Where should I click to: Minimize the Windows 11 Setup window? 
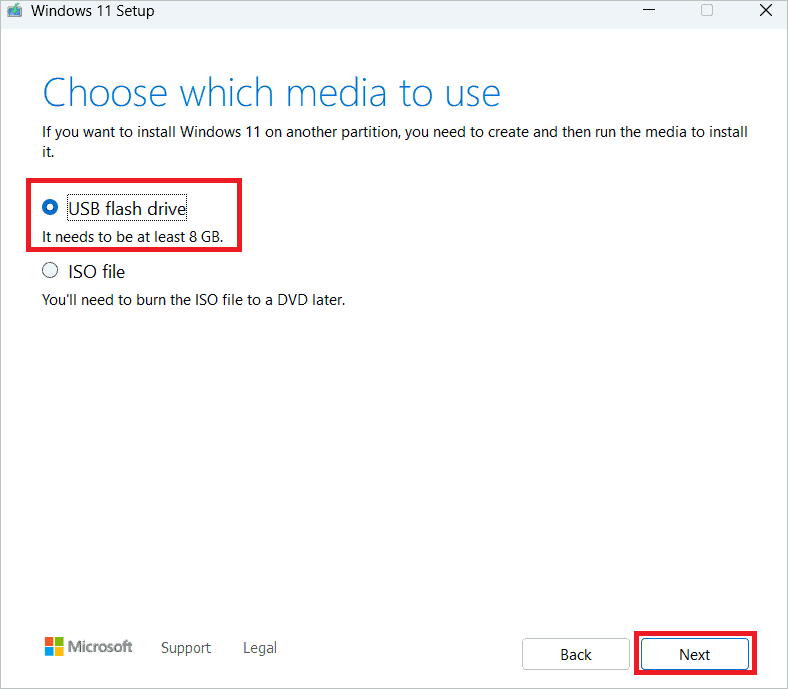tap(649, 10)
